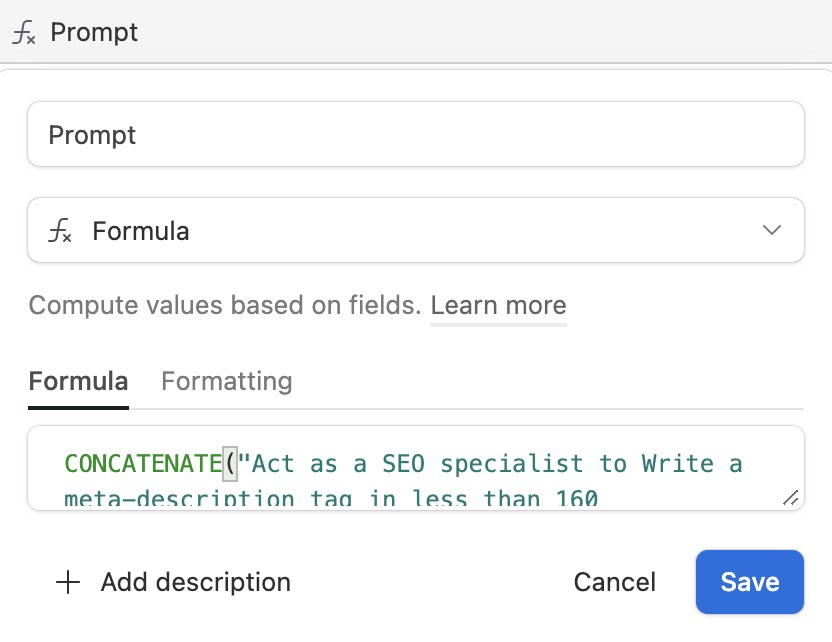Expand field types using the chevron arrow
This screenshot has width=832, height=642.
(x=771, y=231)
